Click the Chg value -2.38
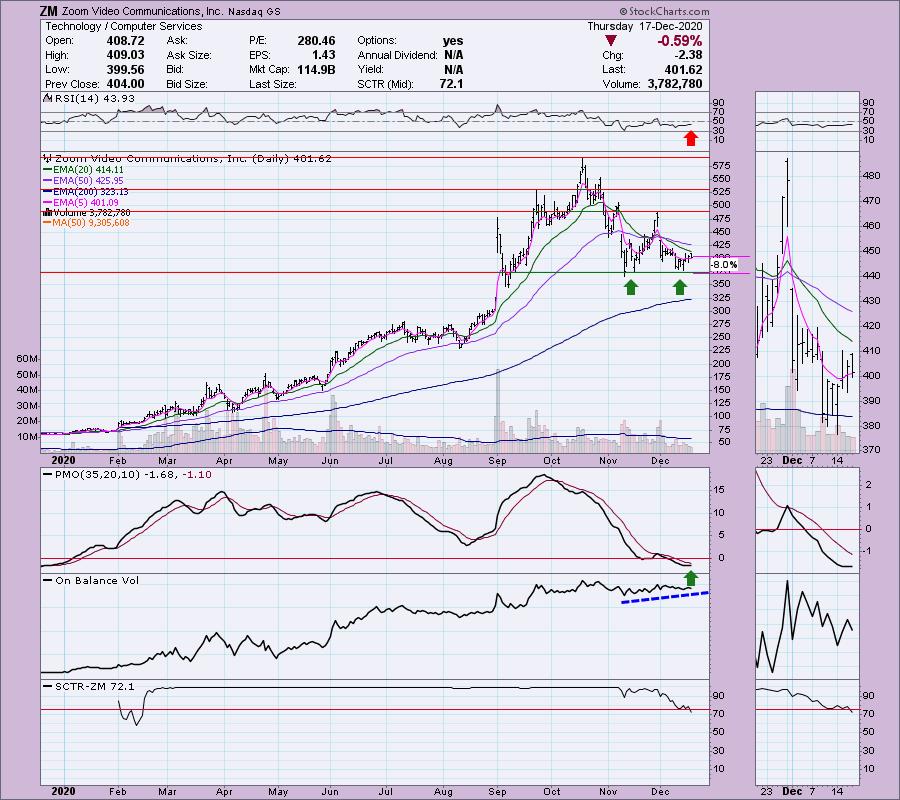 coord(688,55)
